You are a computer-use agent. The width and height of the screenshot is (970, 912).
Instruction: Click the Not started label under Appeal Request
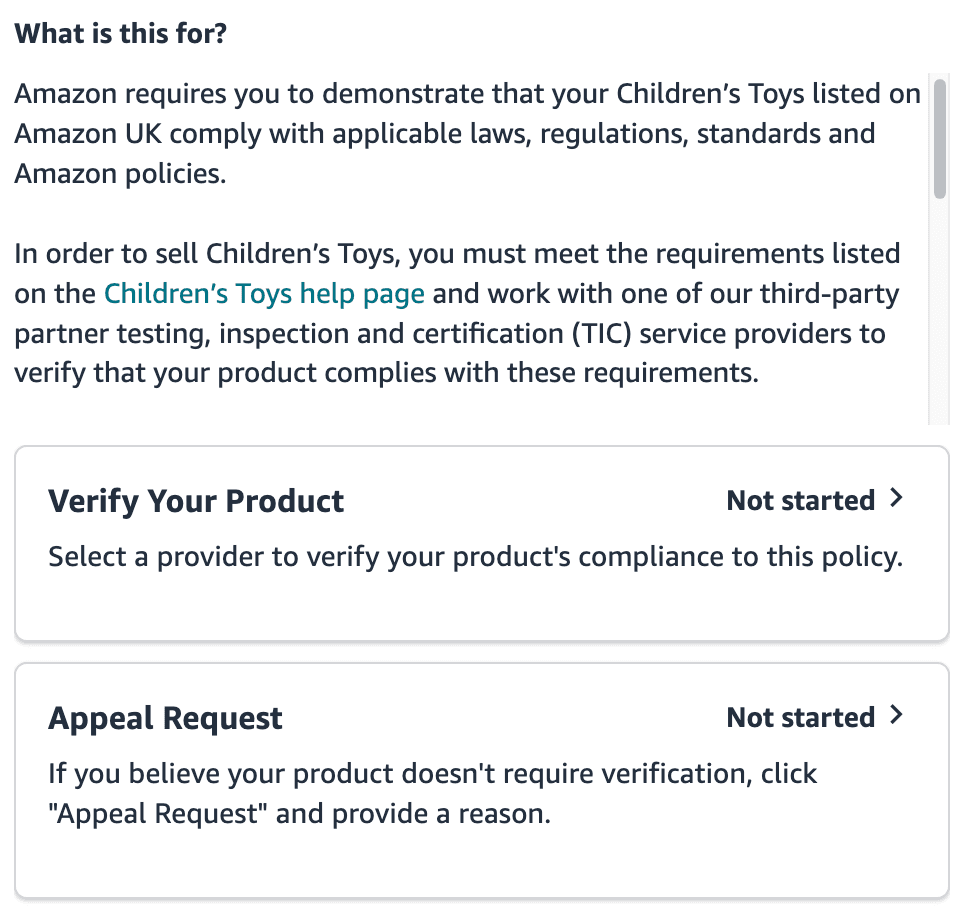coord(800,717)
